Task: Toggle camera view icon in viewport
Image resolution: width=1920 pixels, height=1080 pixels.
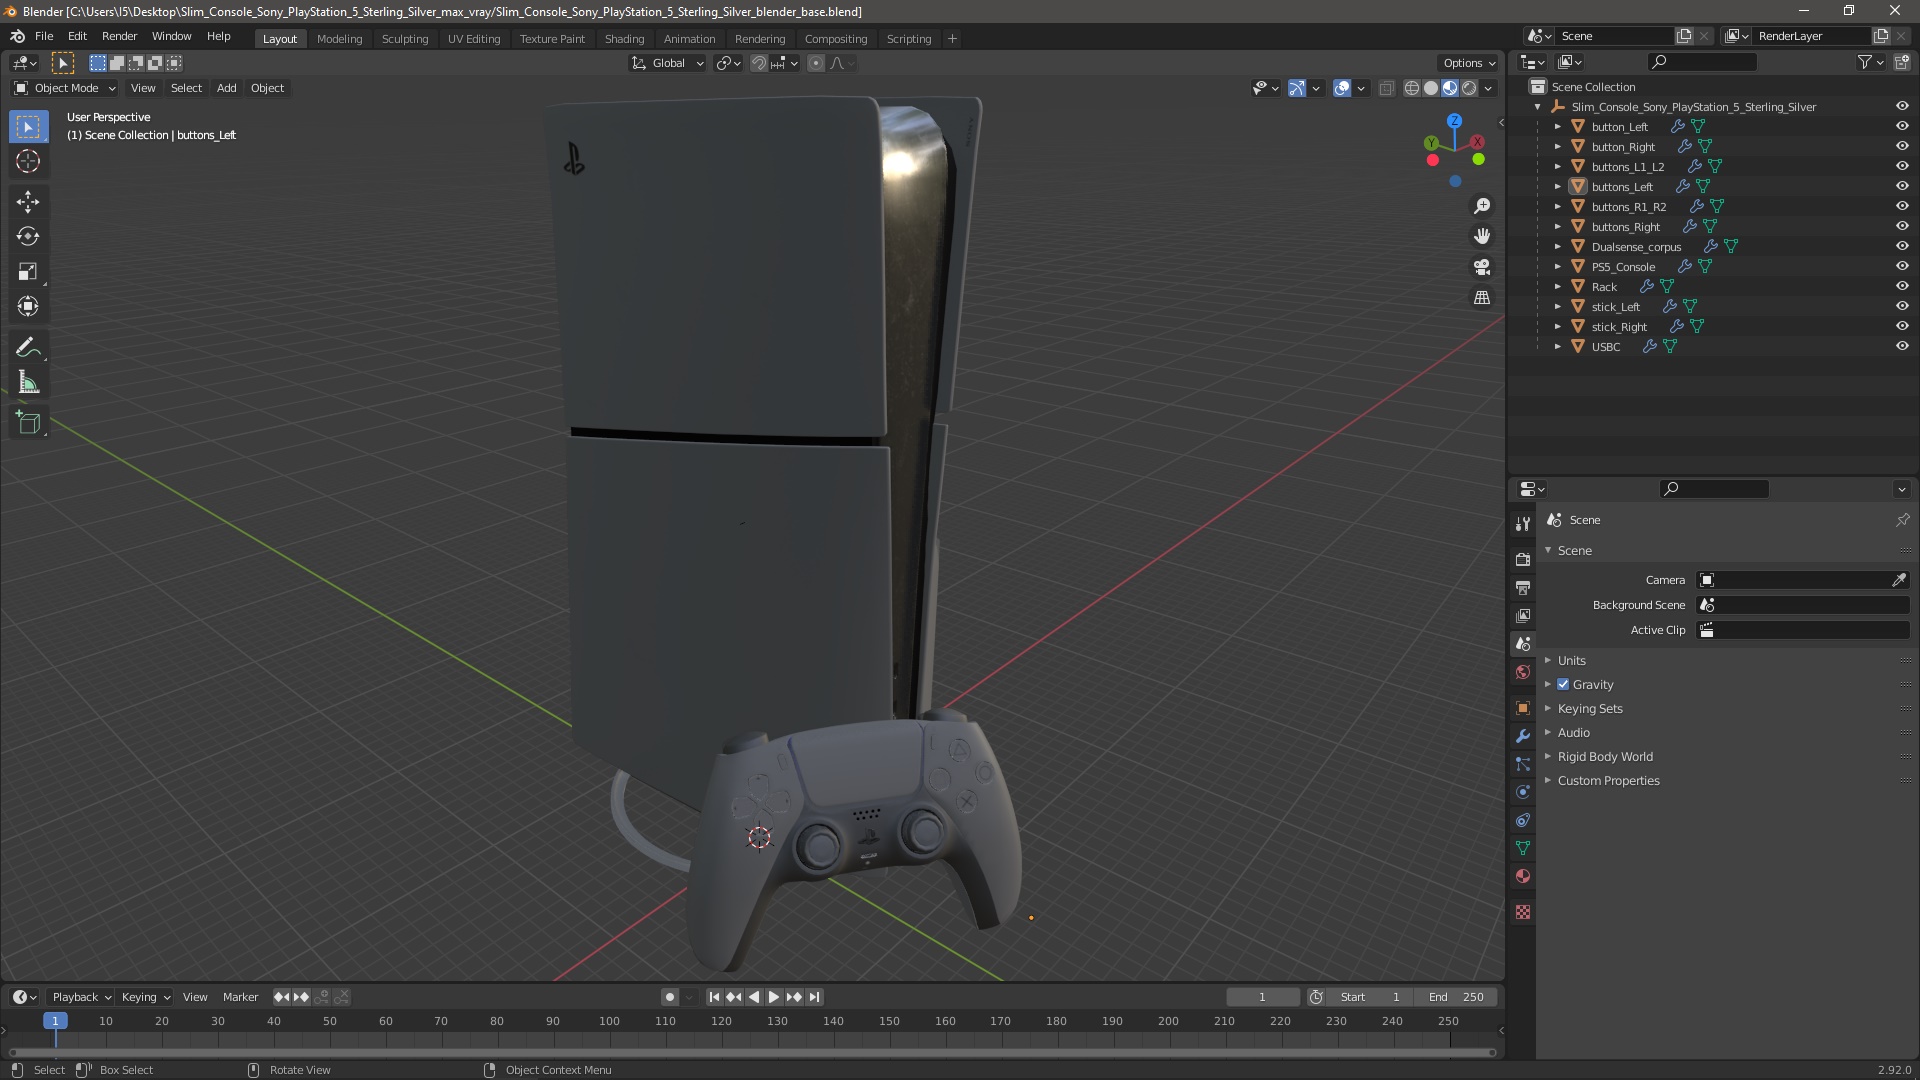Action: click(1482, 267)
